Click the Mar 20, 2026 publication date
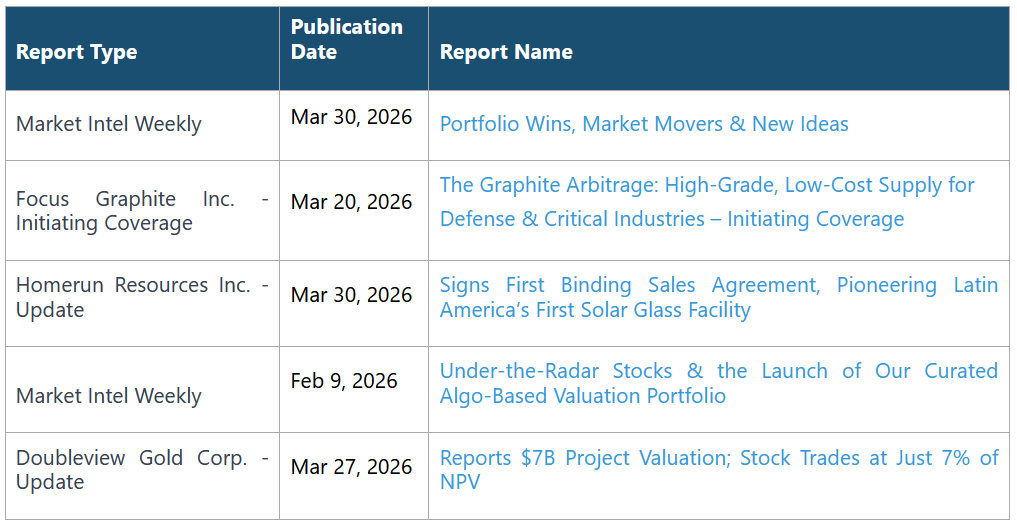Screen dimensions: 1017x522 coord(351,202)
